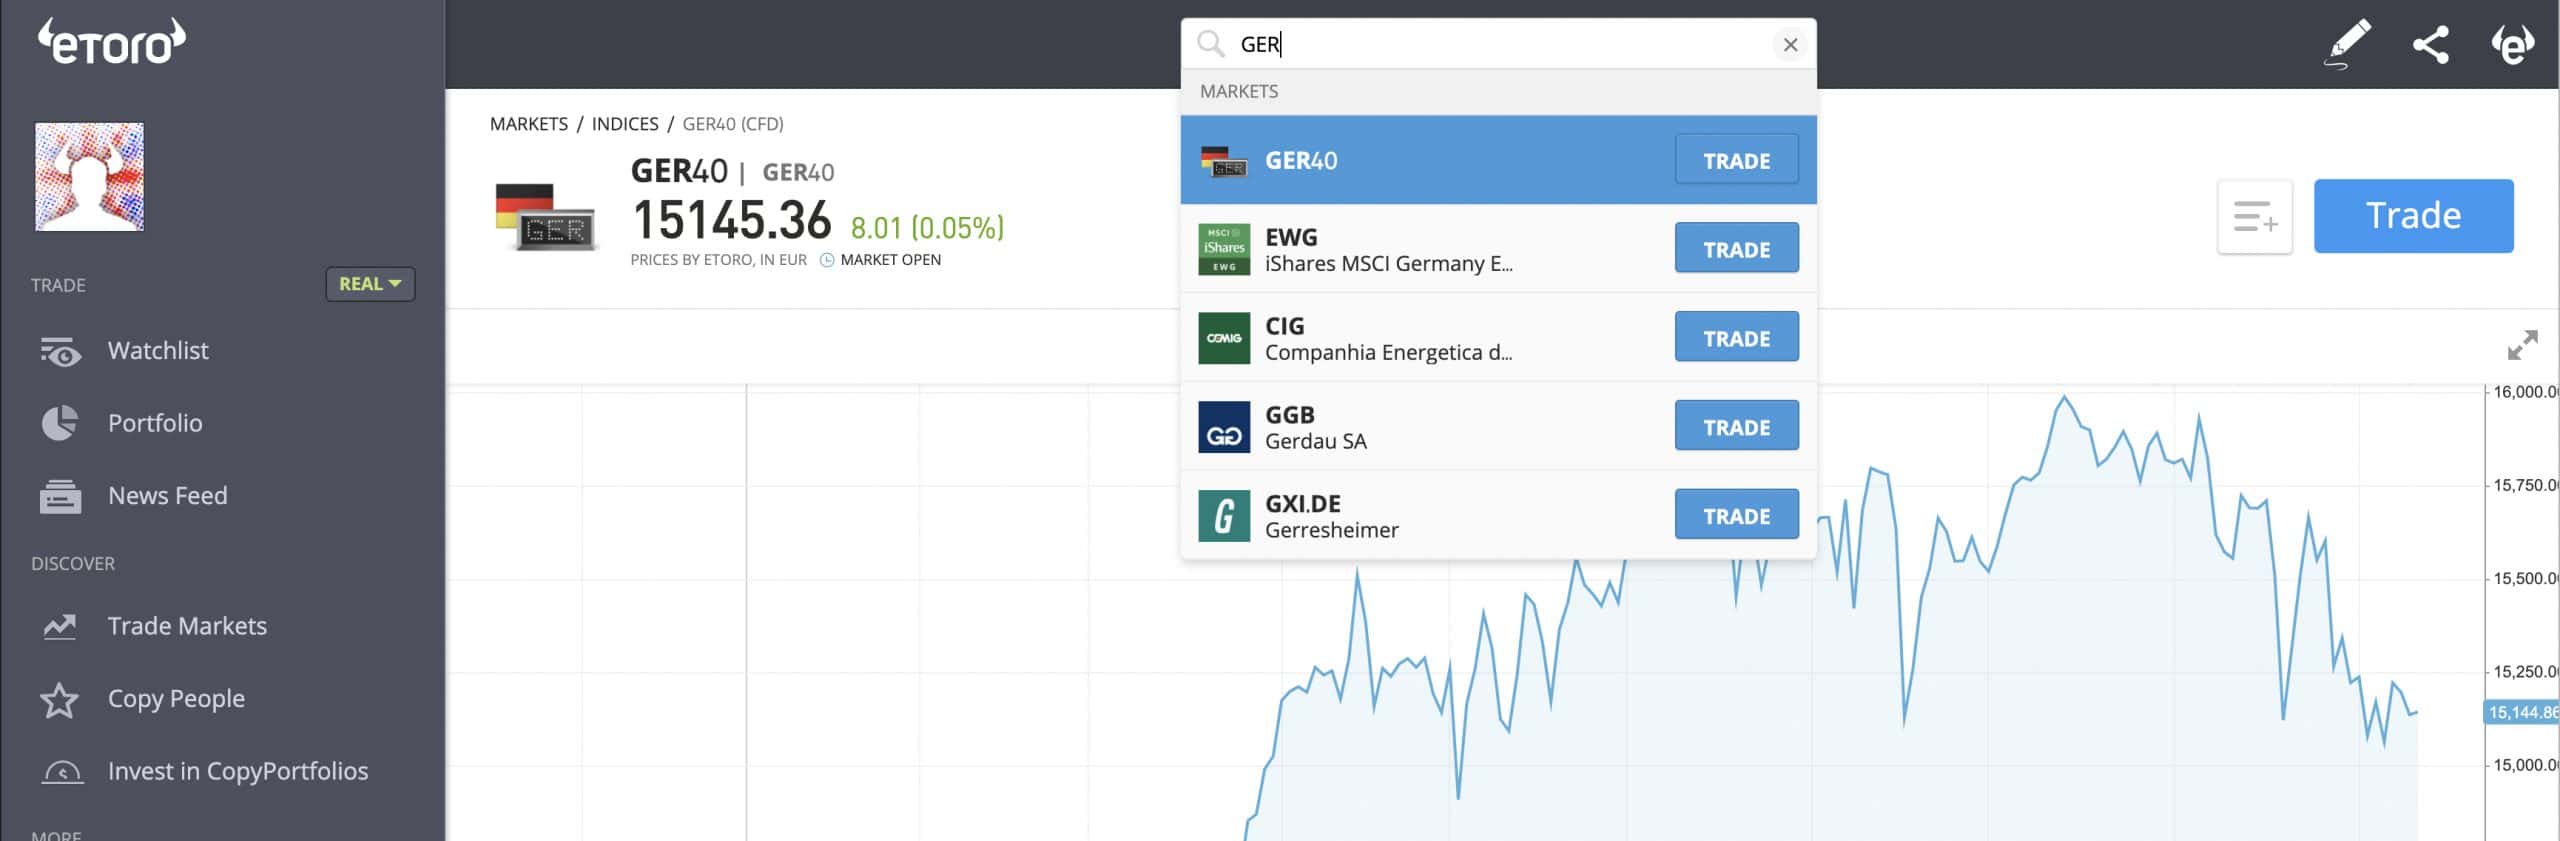Click the EWG iShares logo

tap(1224, 249)
